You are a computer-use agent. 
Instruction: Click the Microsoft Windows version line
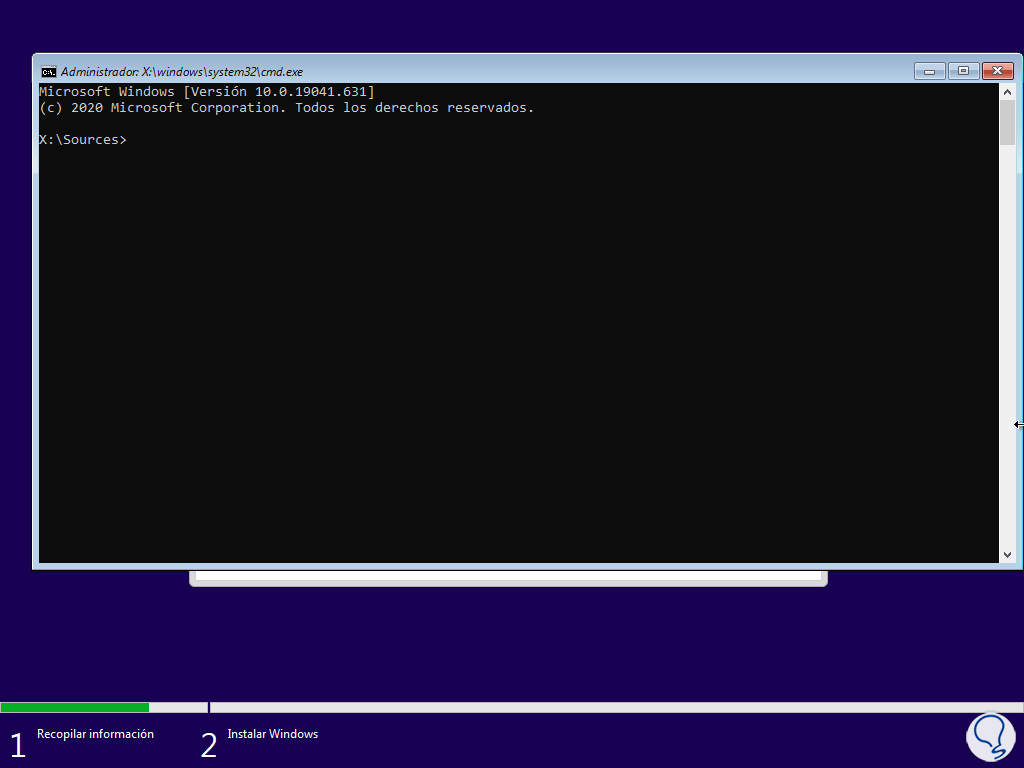[x=207, y=91]
